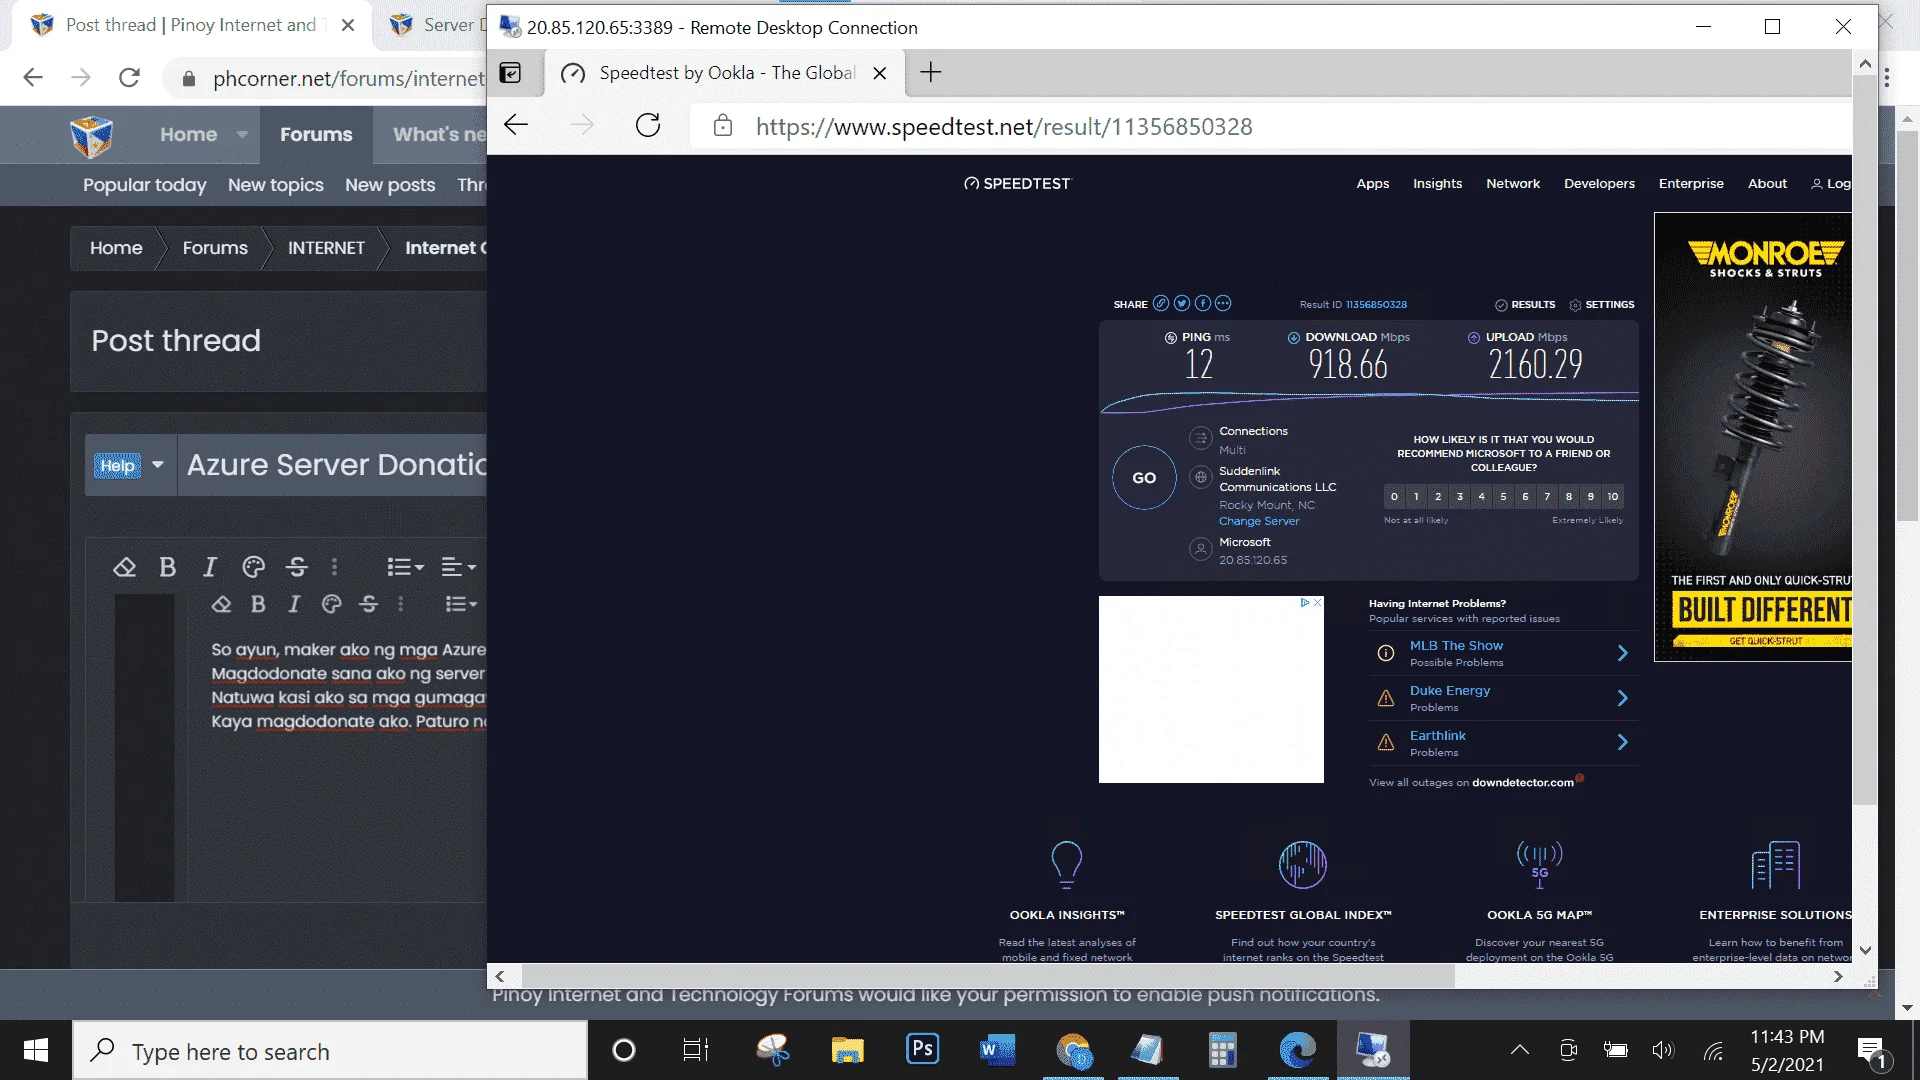Click Result ID 11356850328 link
The image size is (1920, 1080).
point(1376,305)
